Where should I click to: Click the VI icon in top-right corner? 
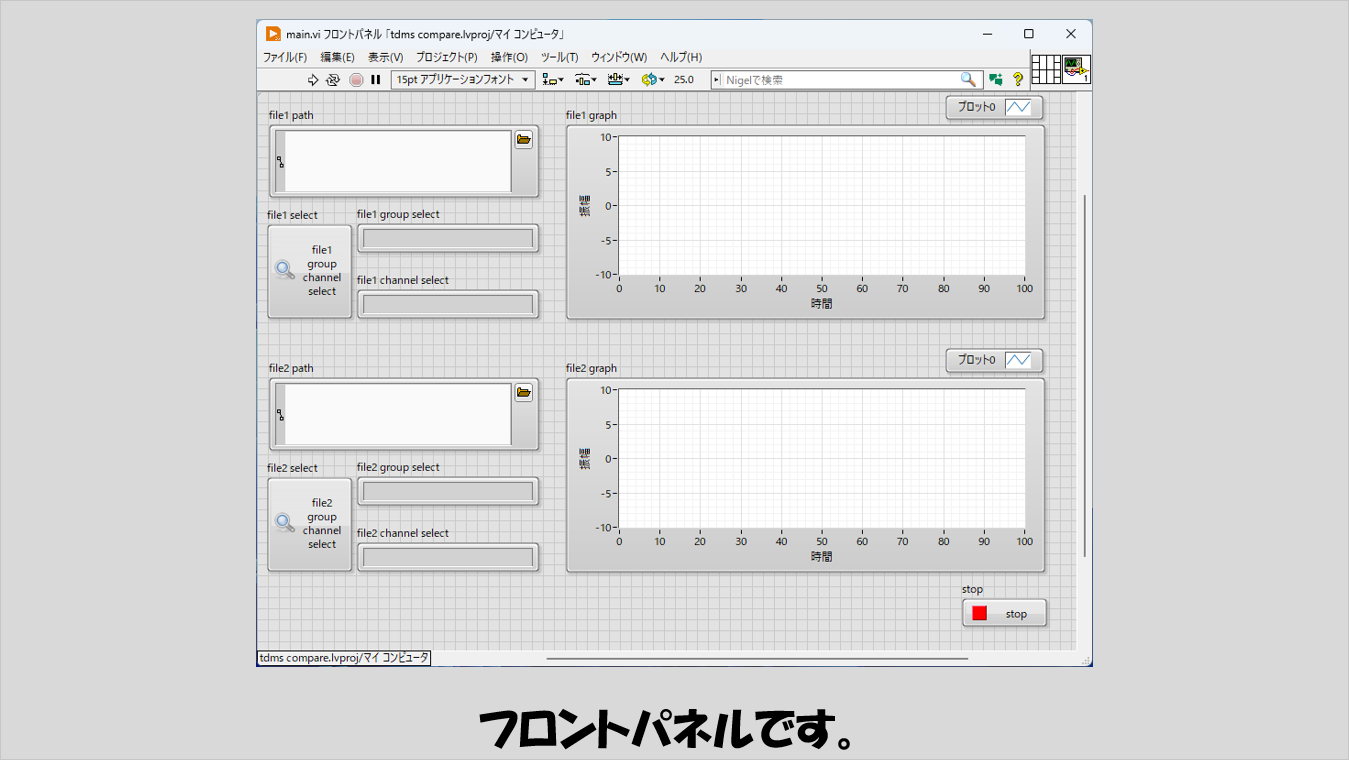tap(1076, 69)
